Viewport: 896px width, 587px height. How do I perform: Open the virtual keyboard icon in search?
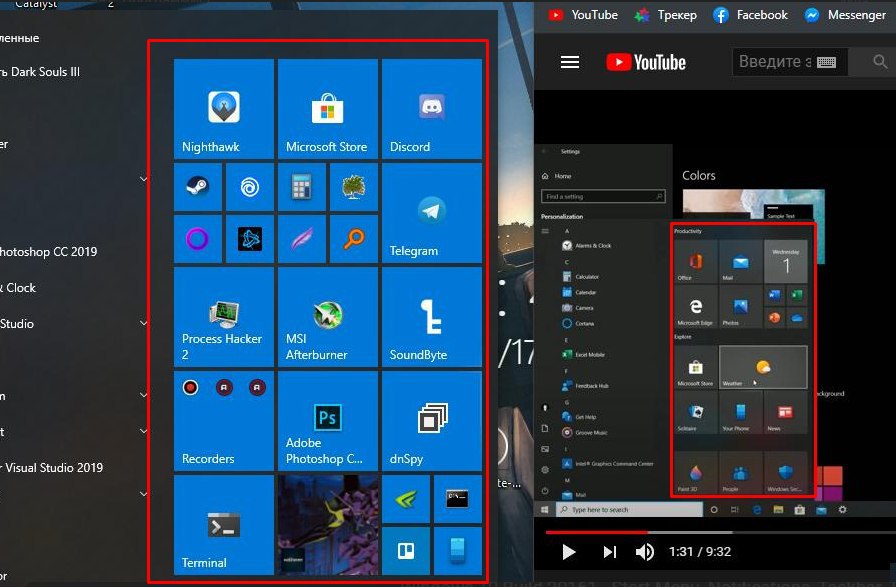(826, 62)
